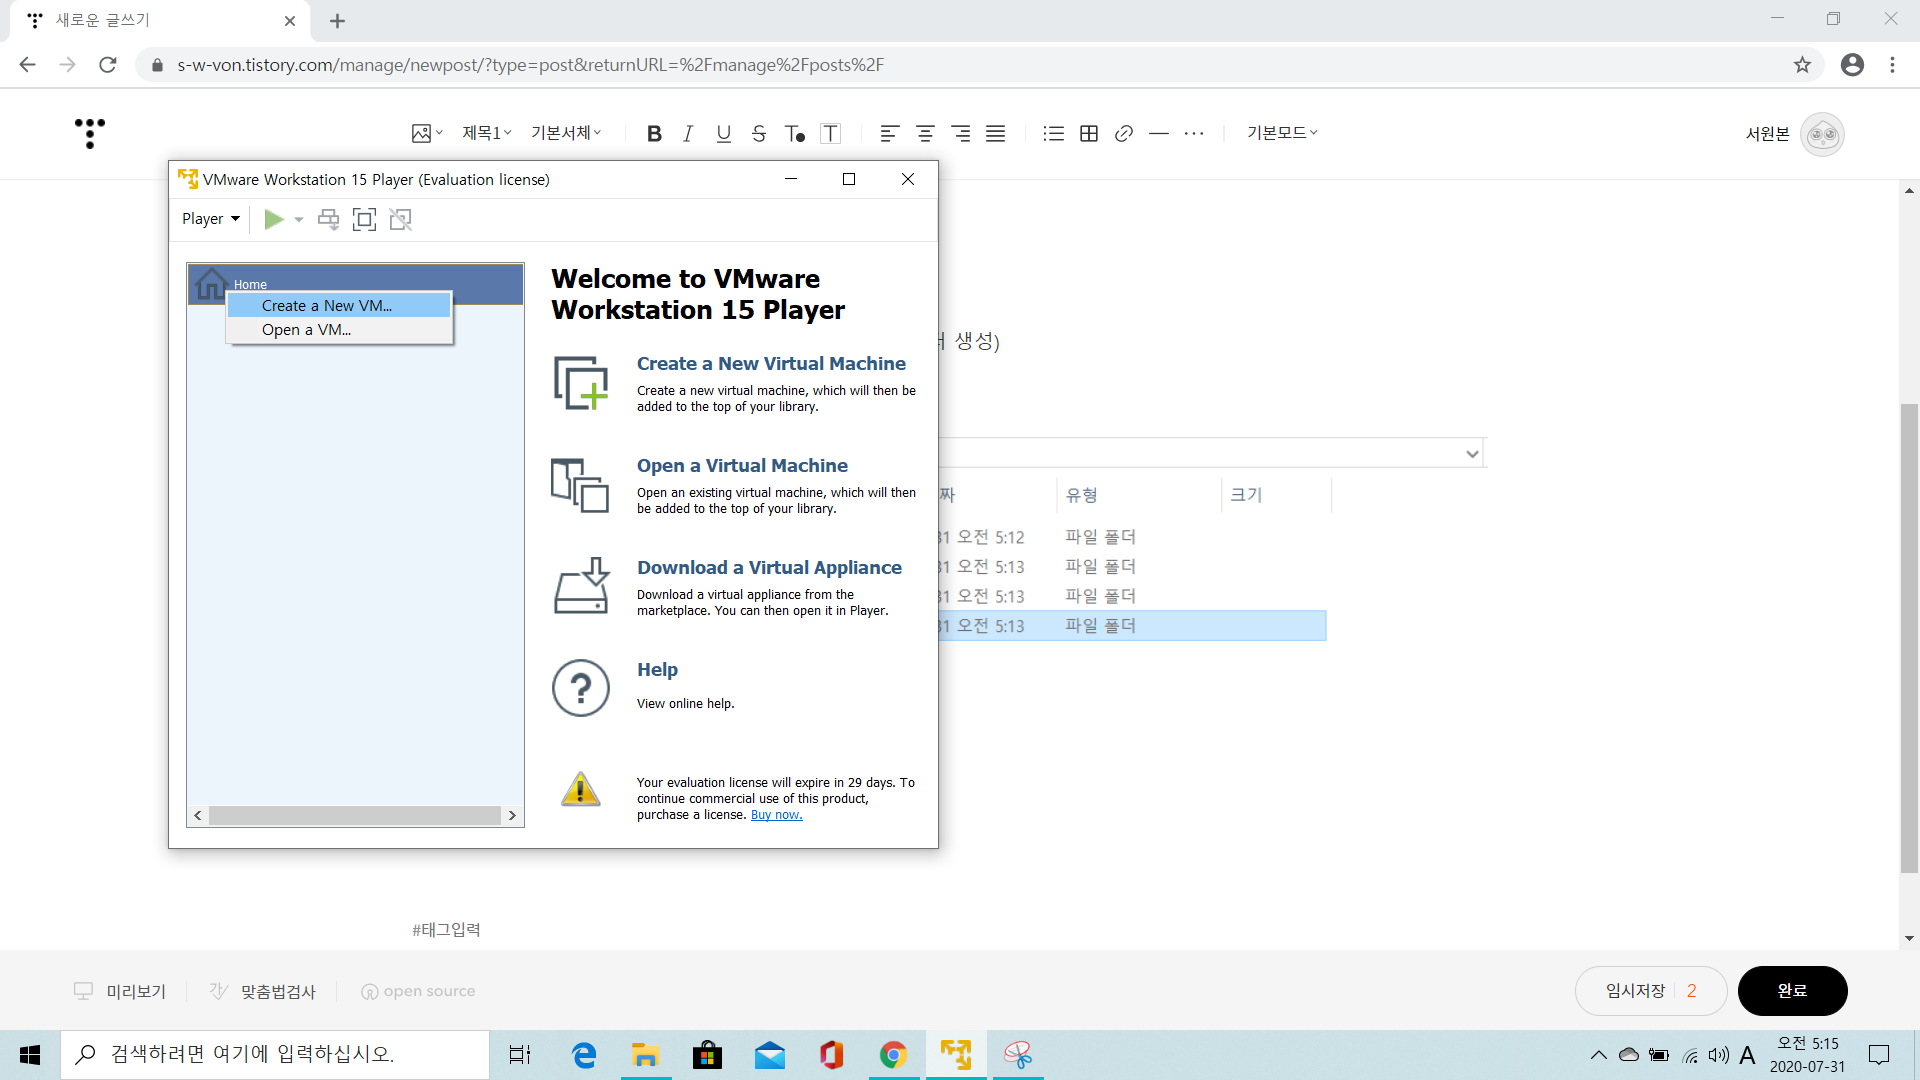Select the 오전 5:12 파일 폴더 row
This screenshot has height=1080, width=1920.
pyautogui.click(x=1132, y=537)
